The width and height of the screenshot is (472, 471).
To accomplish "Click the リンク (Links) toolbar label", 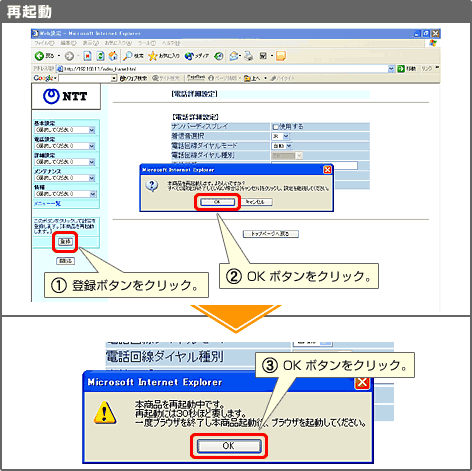I will [427, 69].
